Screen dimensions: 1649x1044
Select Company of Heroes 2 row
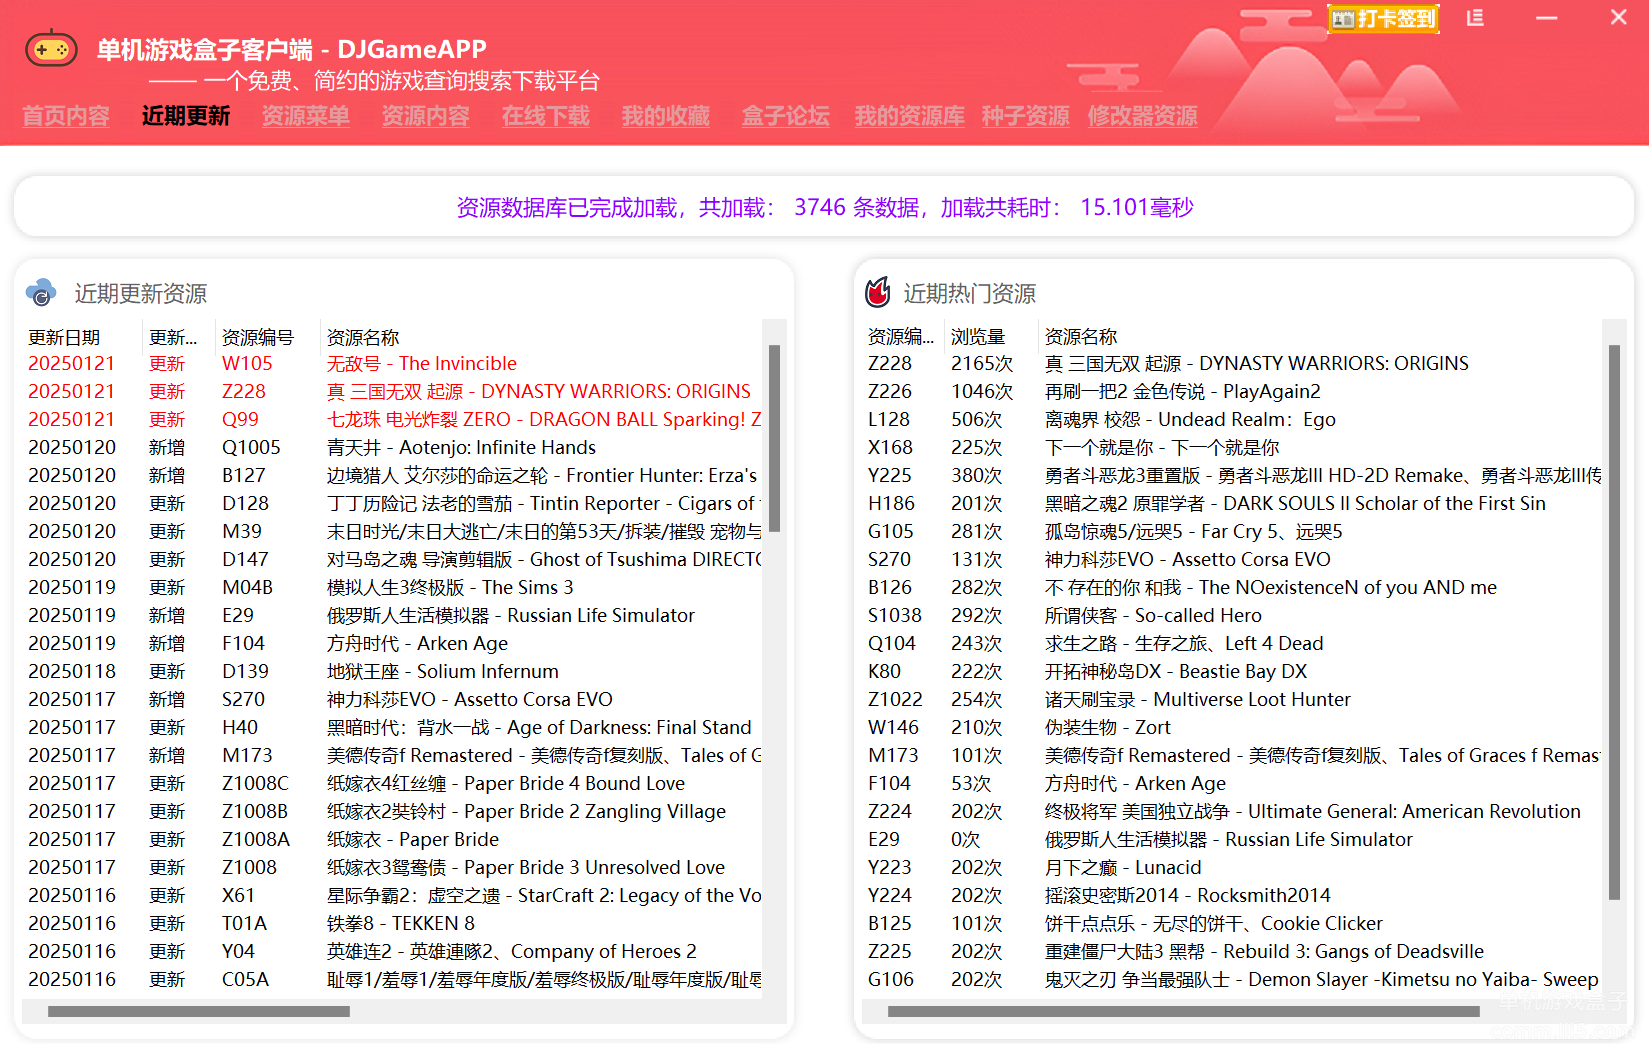click(x=392, y=951)
